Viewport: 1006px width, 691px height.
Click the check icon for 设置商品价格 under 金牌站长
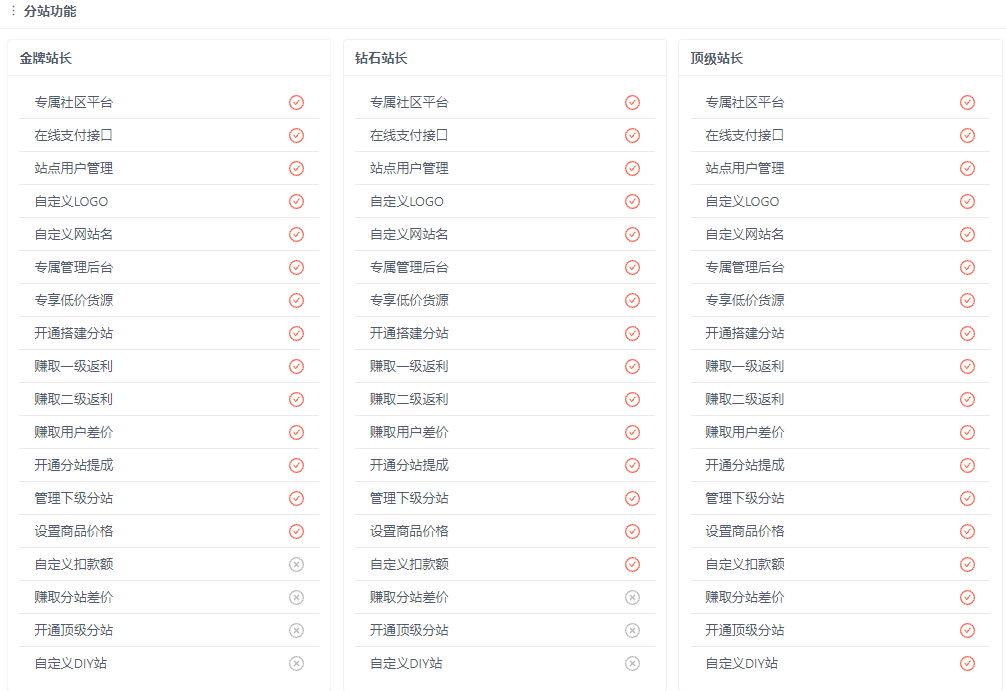296,531
